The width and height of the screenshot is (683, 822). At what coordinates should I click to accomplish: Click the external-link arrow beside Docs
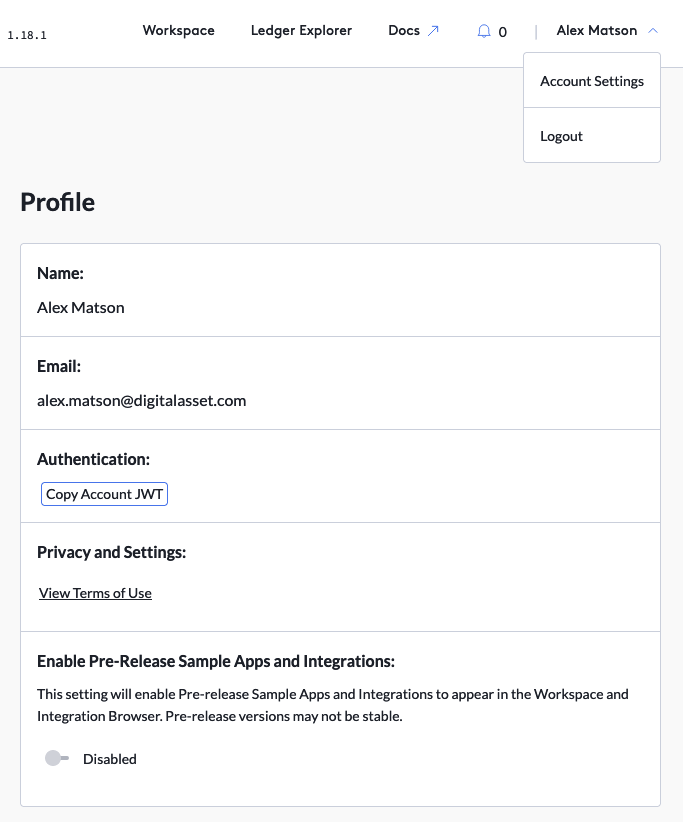pos(433,31)
